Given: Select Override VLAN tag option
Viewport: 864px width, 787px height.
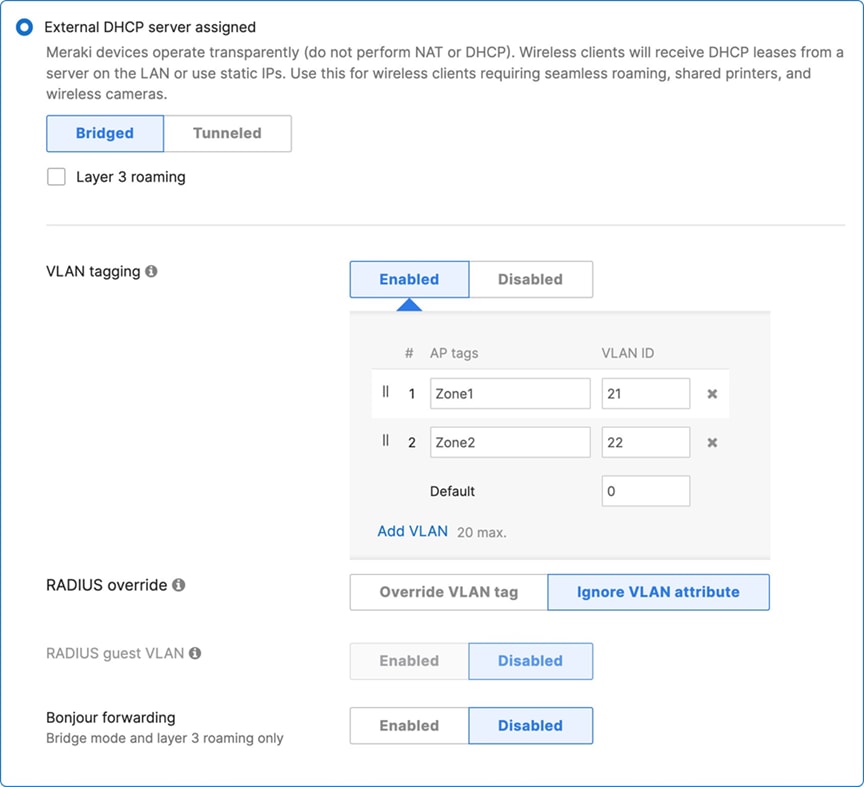Looking at the screenshot, I should 449,592.
